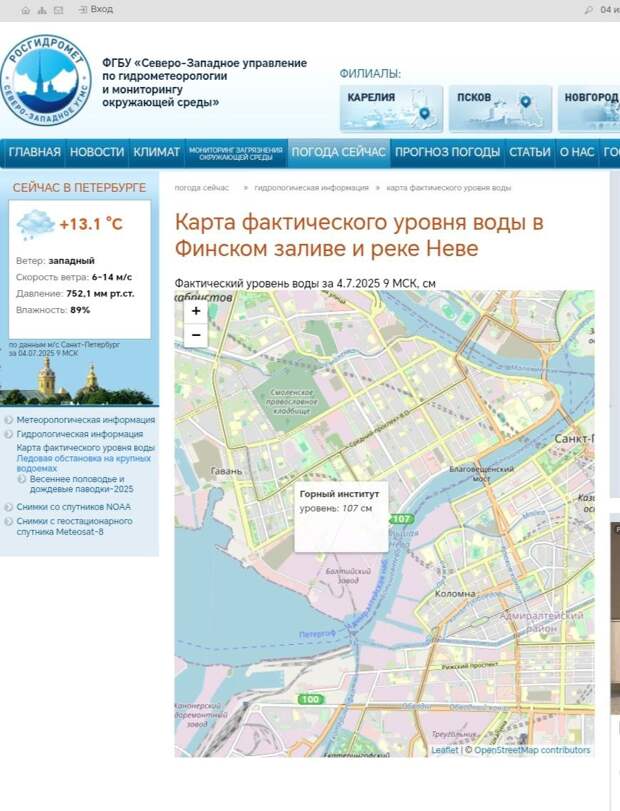The width and height of the screenshot is (620, 811).
Task: Click the home icon in top bar
Action: (25, 10)
